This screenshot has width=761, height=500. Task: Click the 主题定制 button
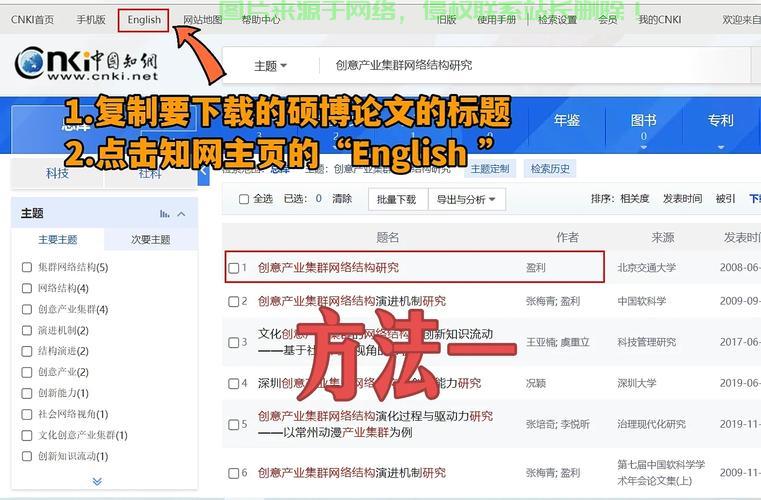point(490,168)
